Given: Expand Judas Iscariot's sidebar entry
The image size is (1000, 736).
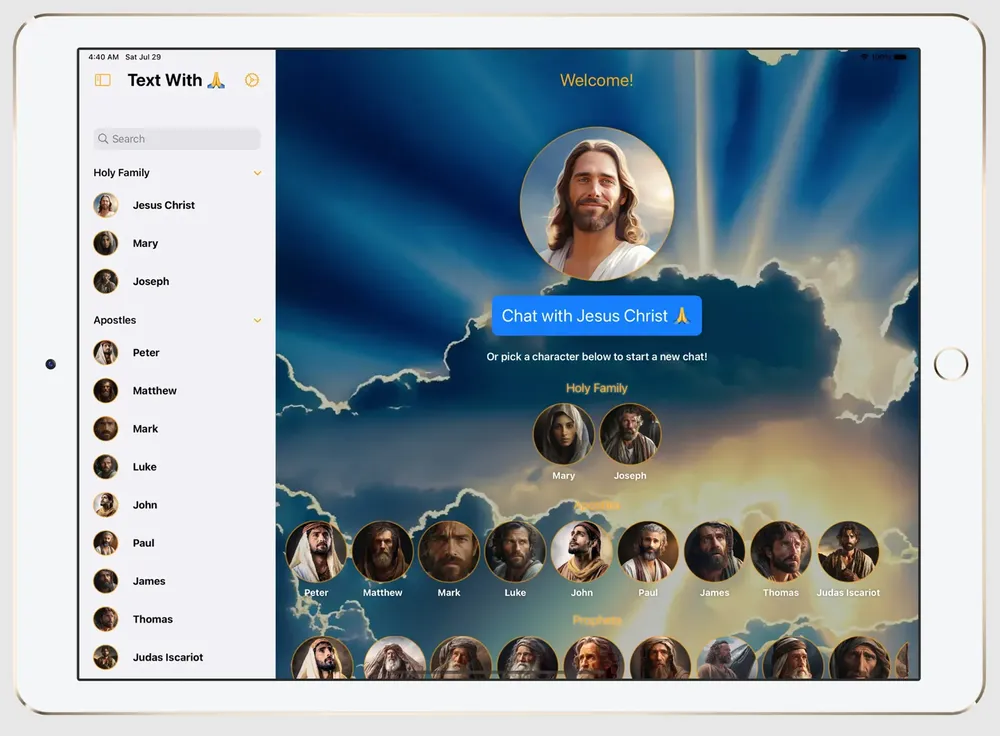Looking at the screenshot, I should (105, 656).
